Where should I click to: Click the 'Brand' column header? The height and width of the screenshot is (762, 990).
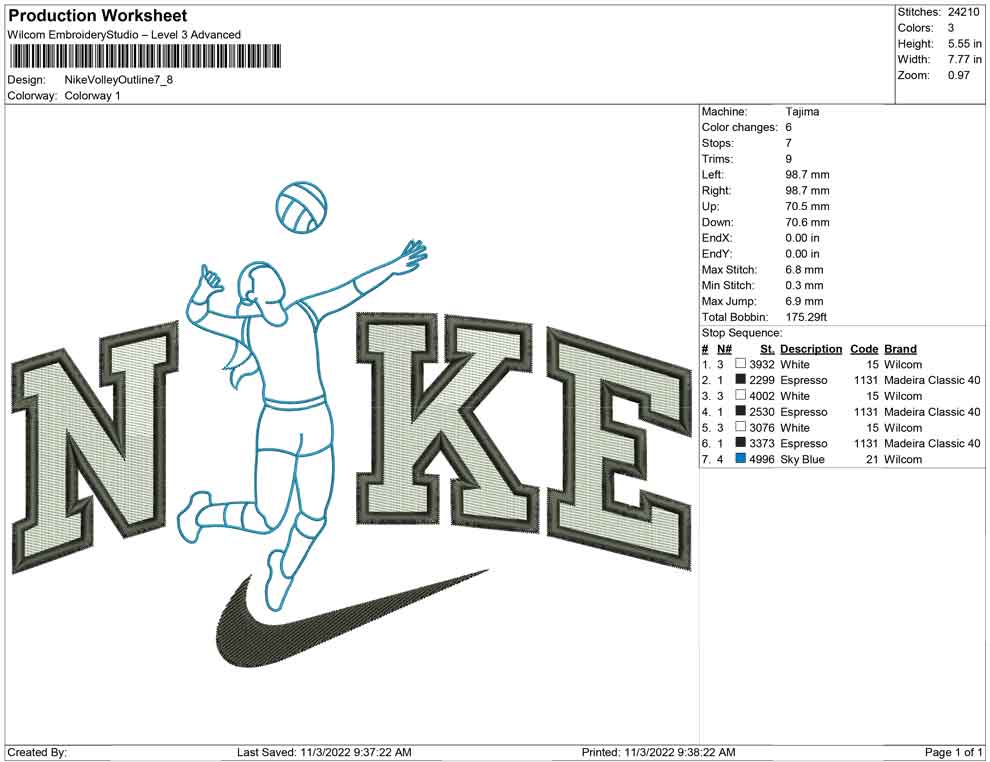click(x=900, y=348)
